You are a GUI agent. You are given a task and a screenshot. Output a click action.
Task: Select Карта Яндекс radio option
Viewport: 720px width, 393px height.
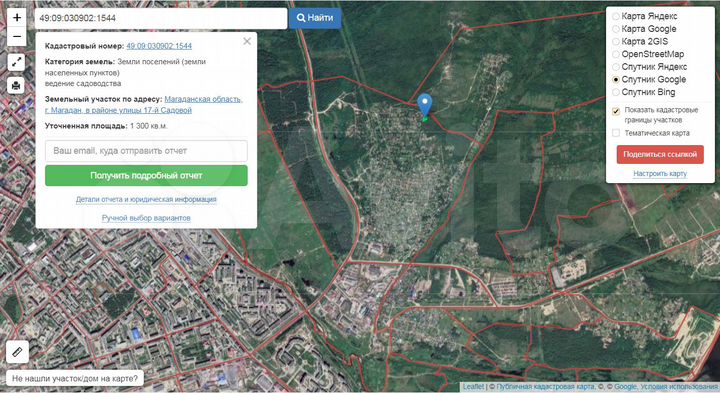click(x=616, y=17)
